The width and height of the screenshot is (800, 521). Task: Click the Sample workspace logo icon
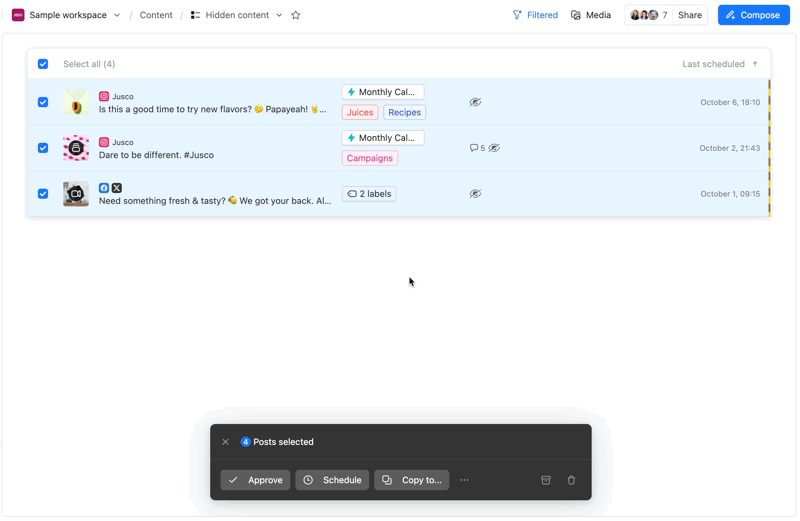[x=18, y=15]
